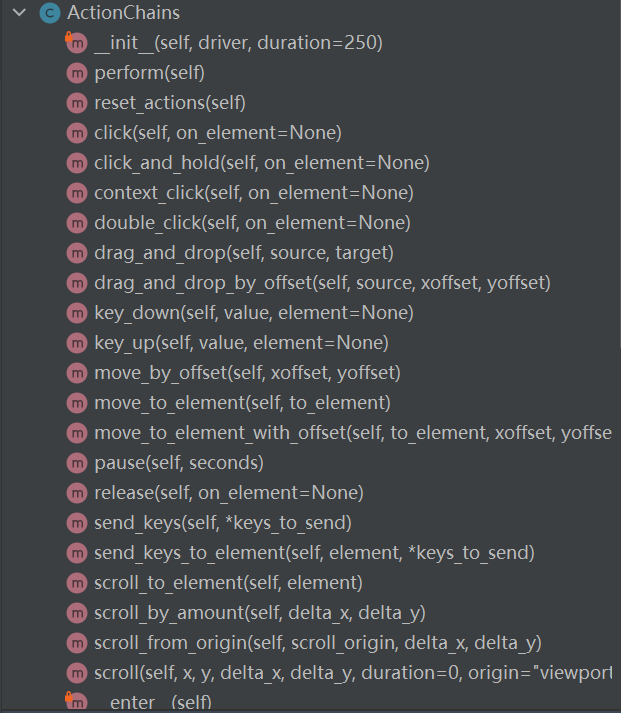Click the method icon next to perform(self)
The width and height of the screenshot is (621, 713).
[x=76, y=73]
